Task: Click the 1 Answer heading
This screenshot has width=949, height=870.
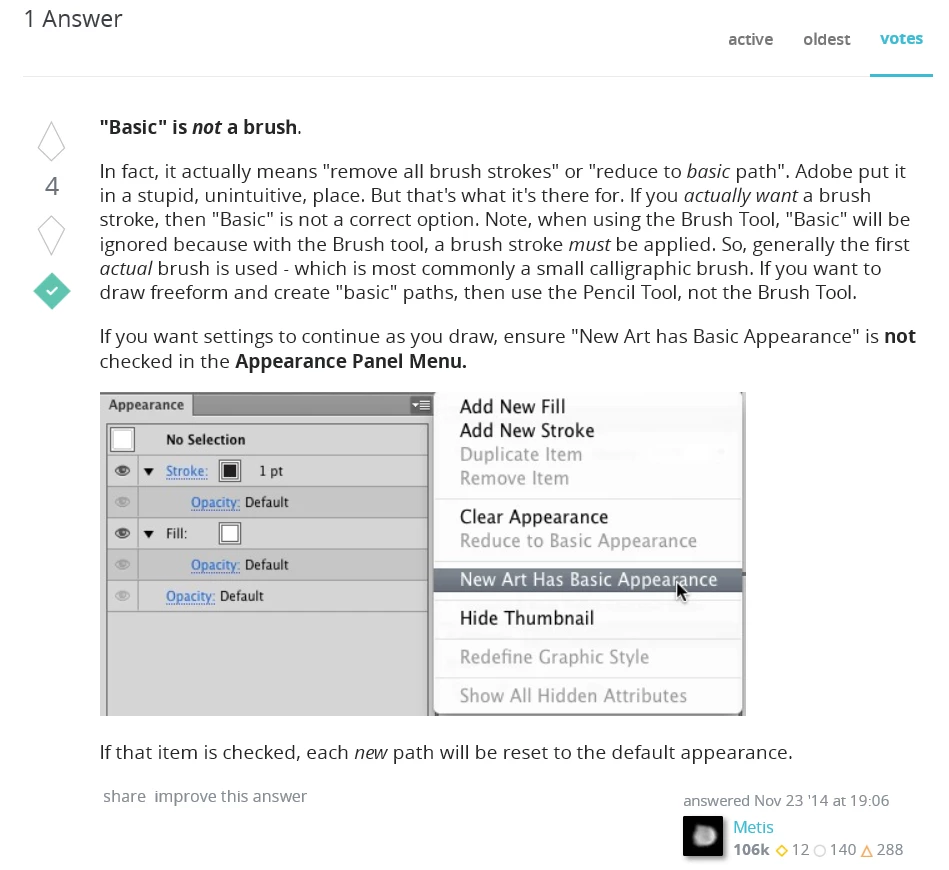Action: click(x=73, y=19)
